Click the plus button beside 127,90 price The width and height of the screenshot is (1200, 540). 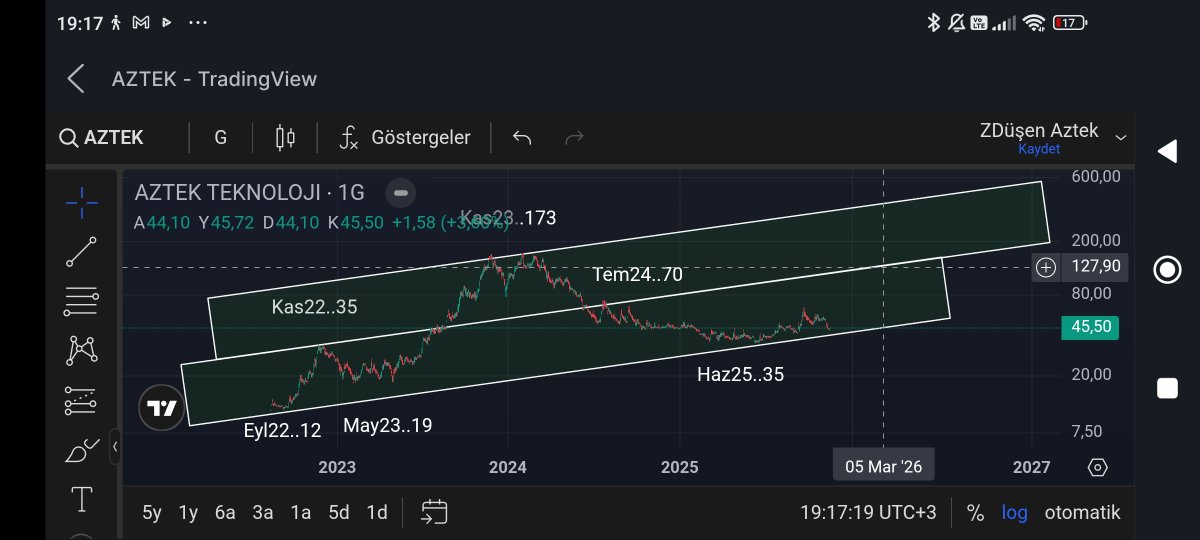pyautogui.click(x=1046, y=267)
